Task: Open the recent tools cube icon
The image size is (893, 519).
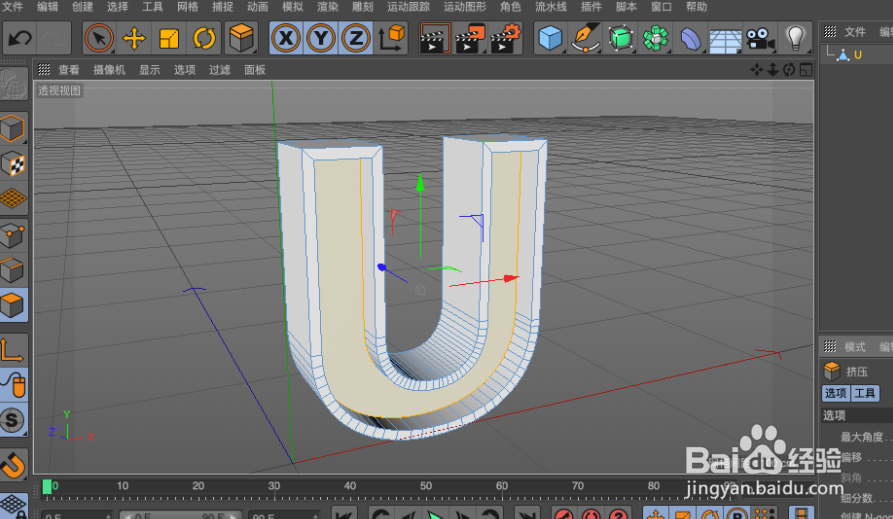Action: point(241,39)
